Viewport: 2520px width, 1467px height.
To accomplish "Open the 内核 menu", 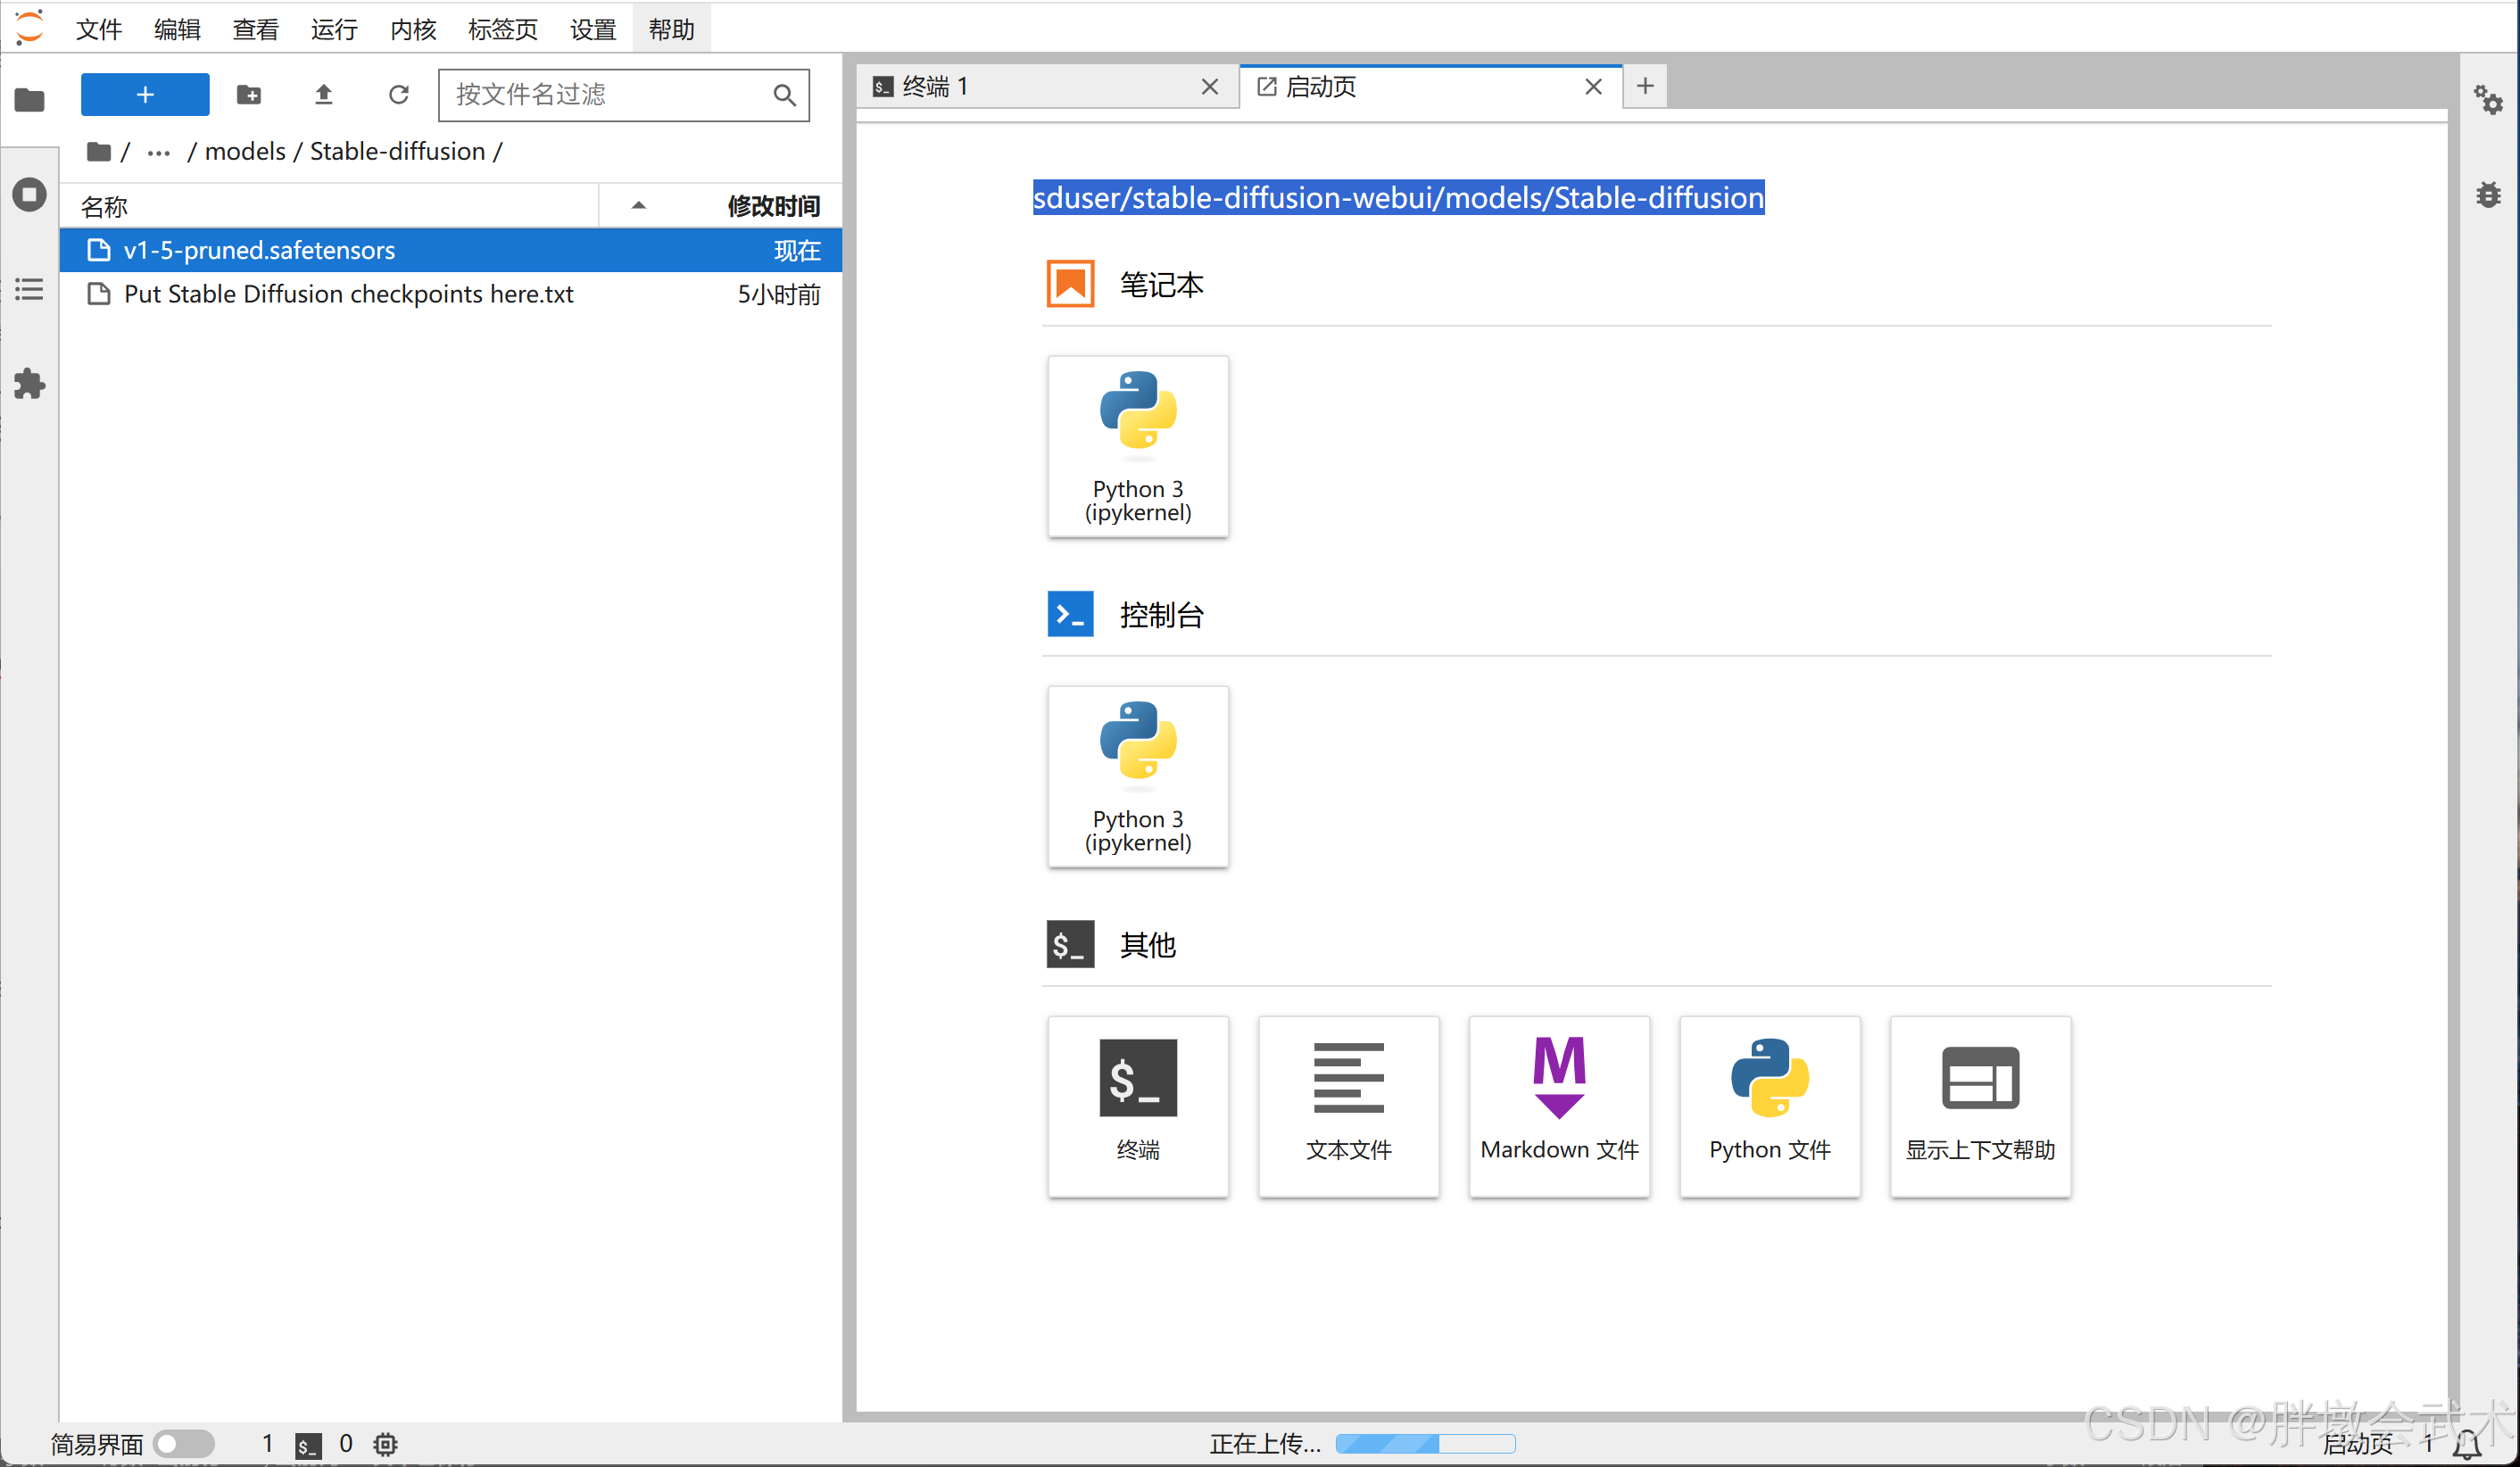I will point(412,29).
